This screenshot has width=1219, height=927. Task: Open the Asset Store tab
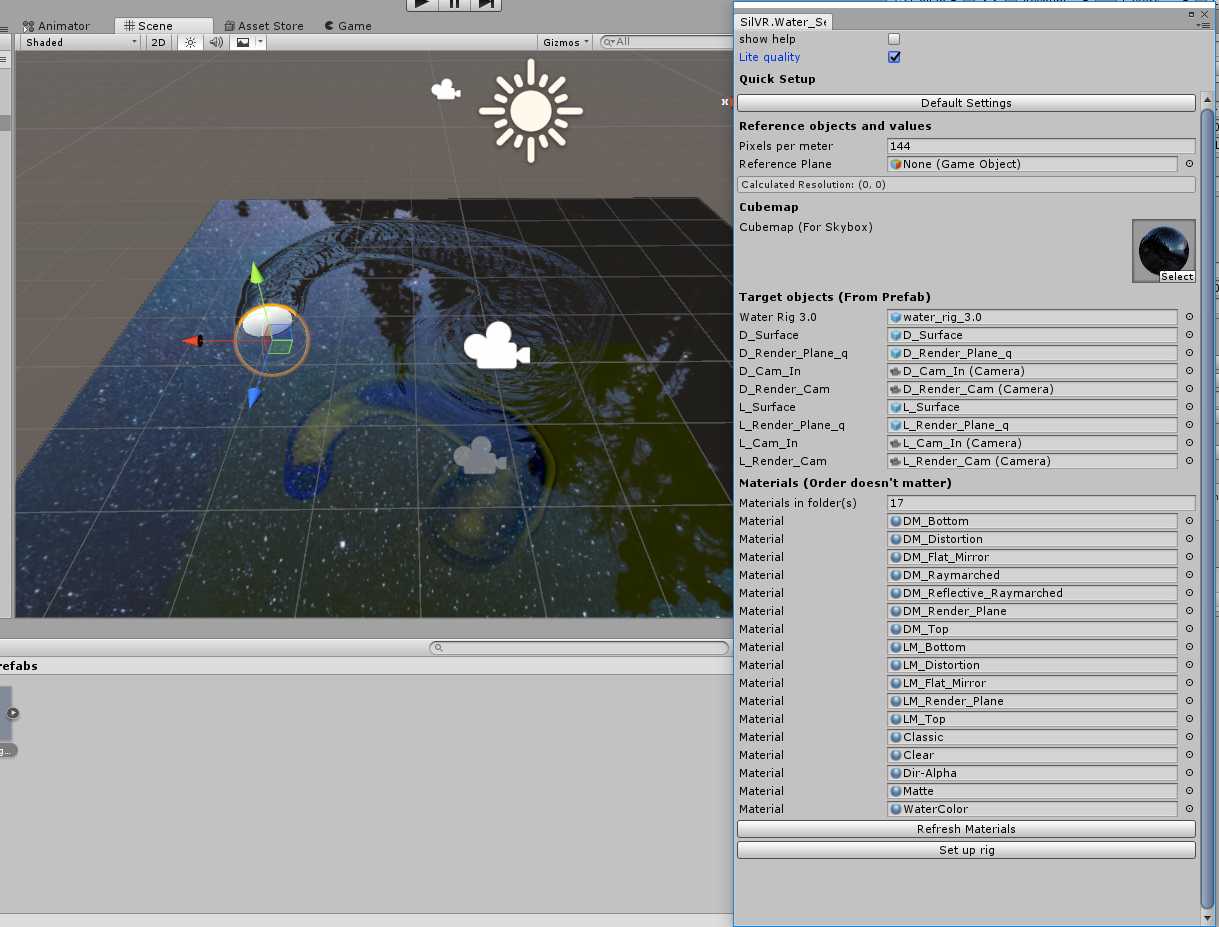pyautogui.click(x=264, y=26)
